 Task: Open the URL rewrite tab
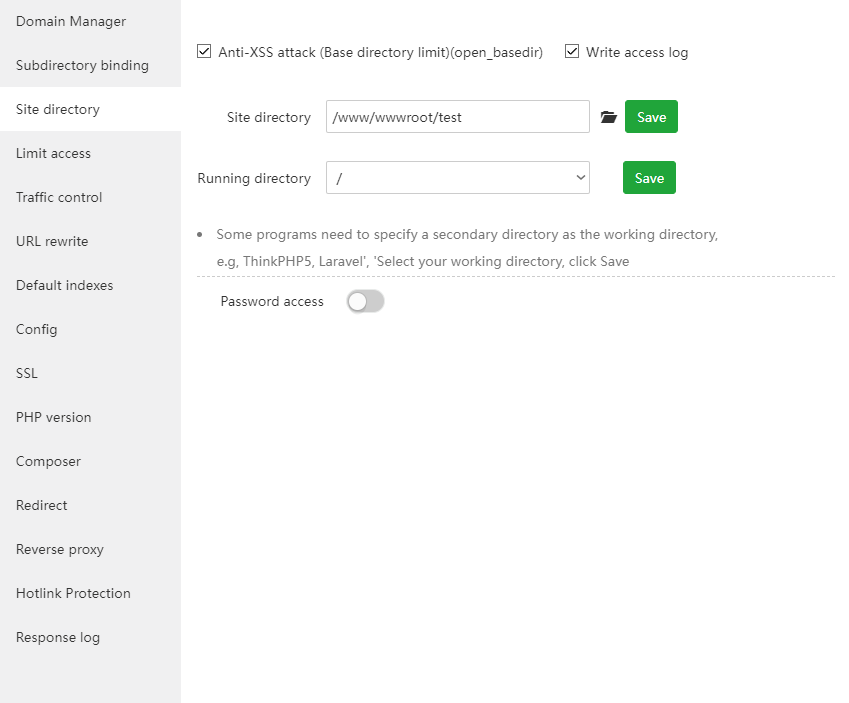(52, 241)
